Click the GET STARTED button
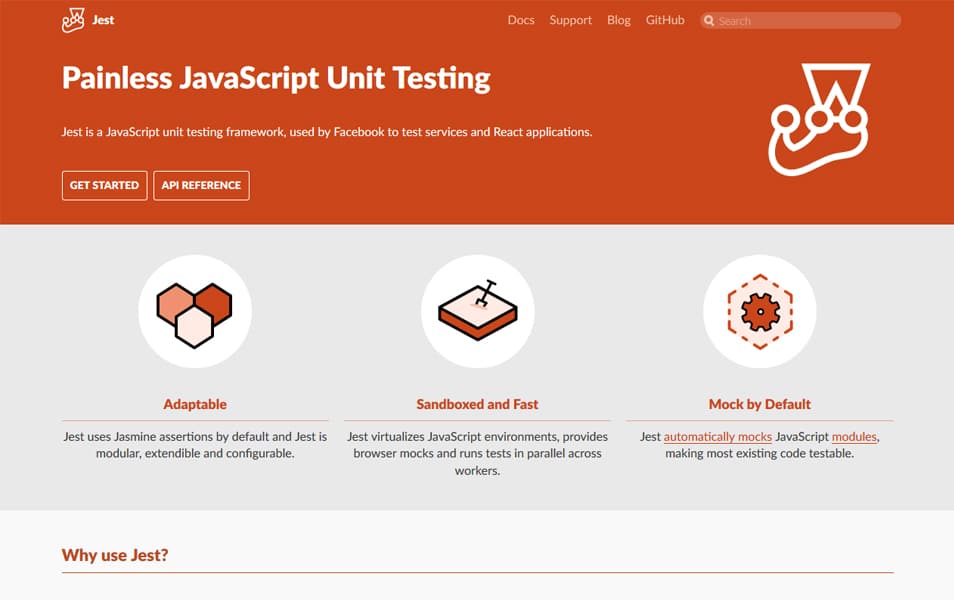 (105, 186)
